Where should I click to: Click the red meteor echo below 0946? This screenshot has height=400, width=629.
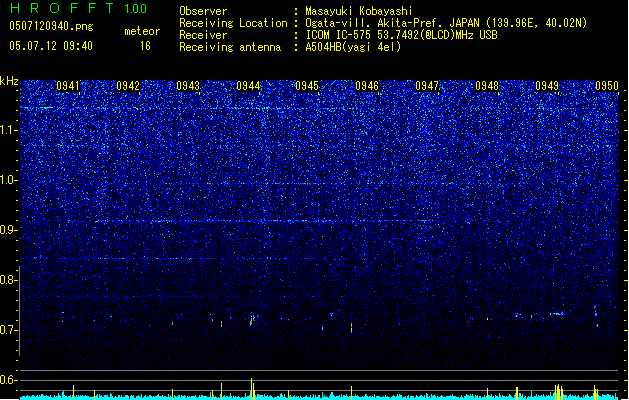point(351,327)
